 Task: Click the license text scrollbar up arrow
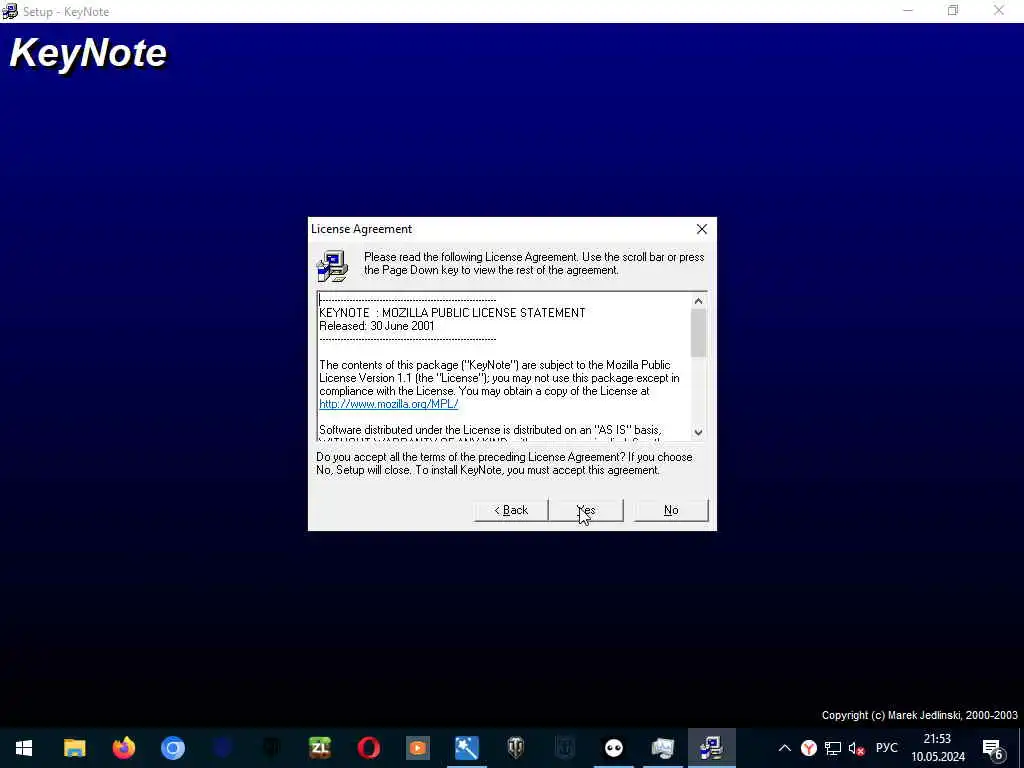(x=698, y=301)
